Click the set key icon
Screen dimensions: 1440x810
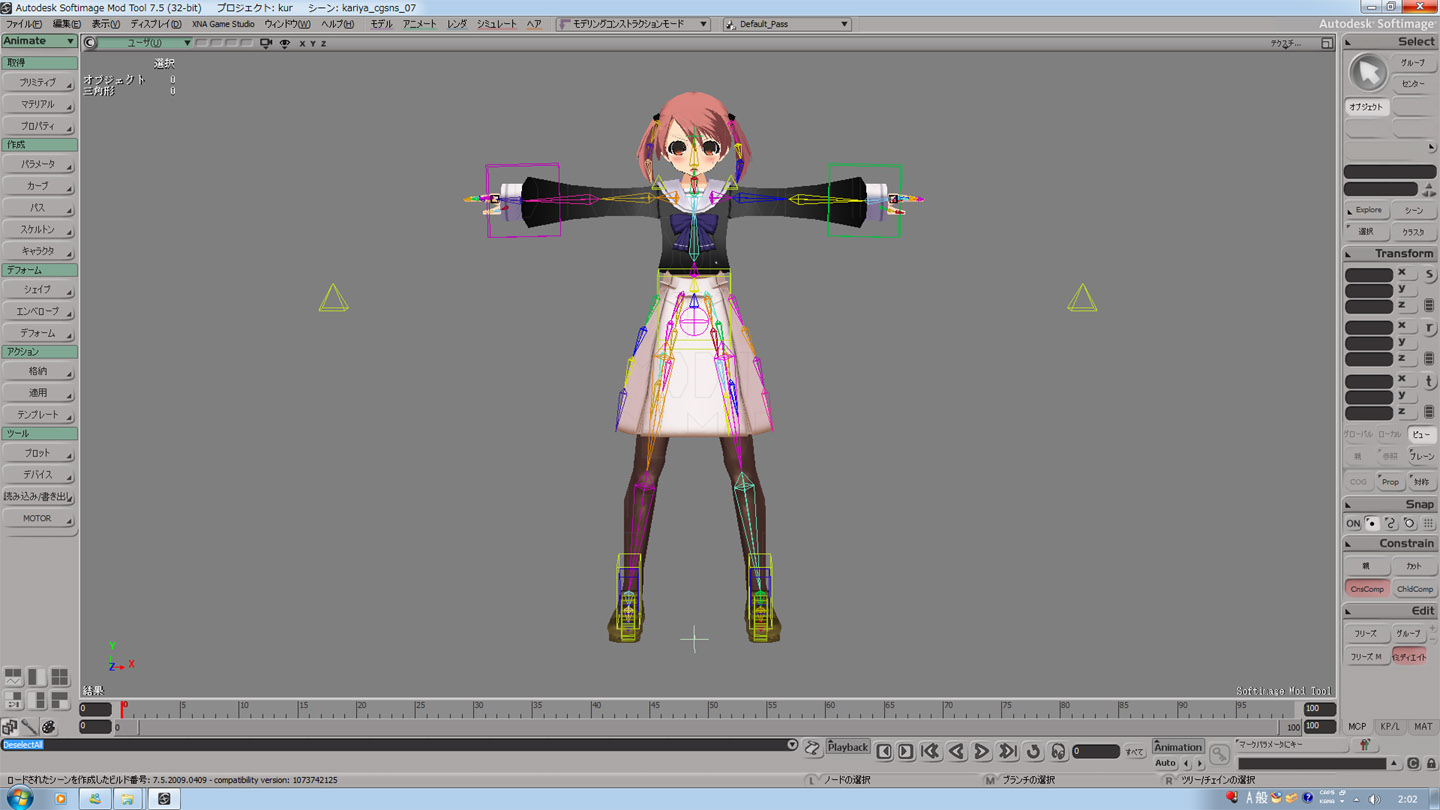point(1219,753)
